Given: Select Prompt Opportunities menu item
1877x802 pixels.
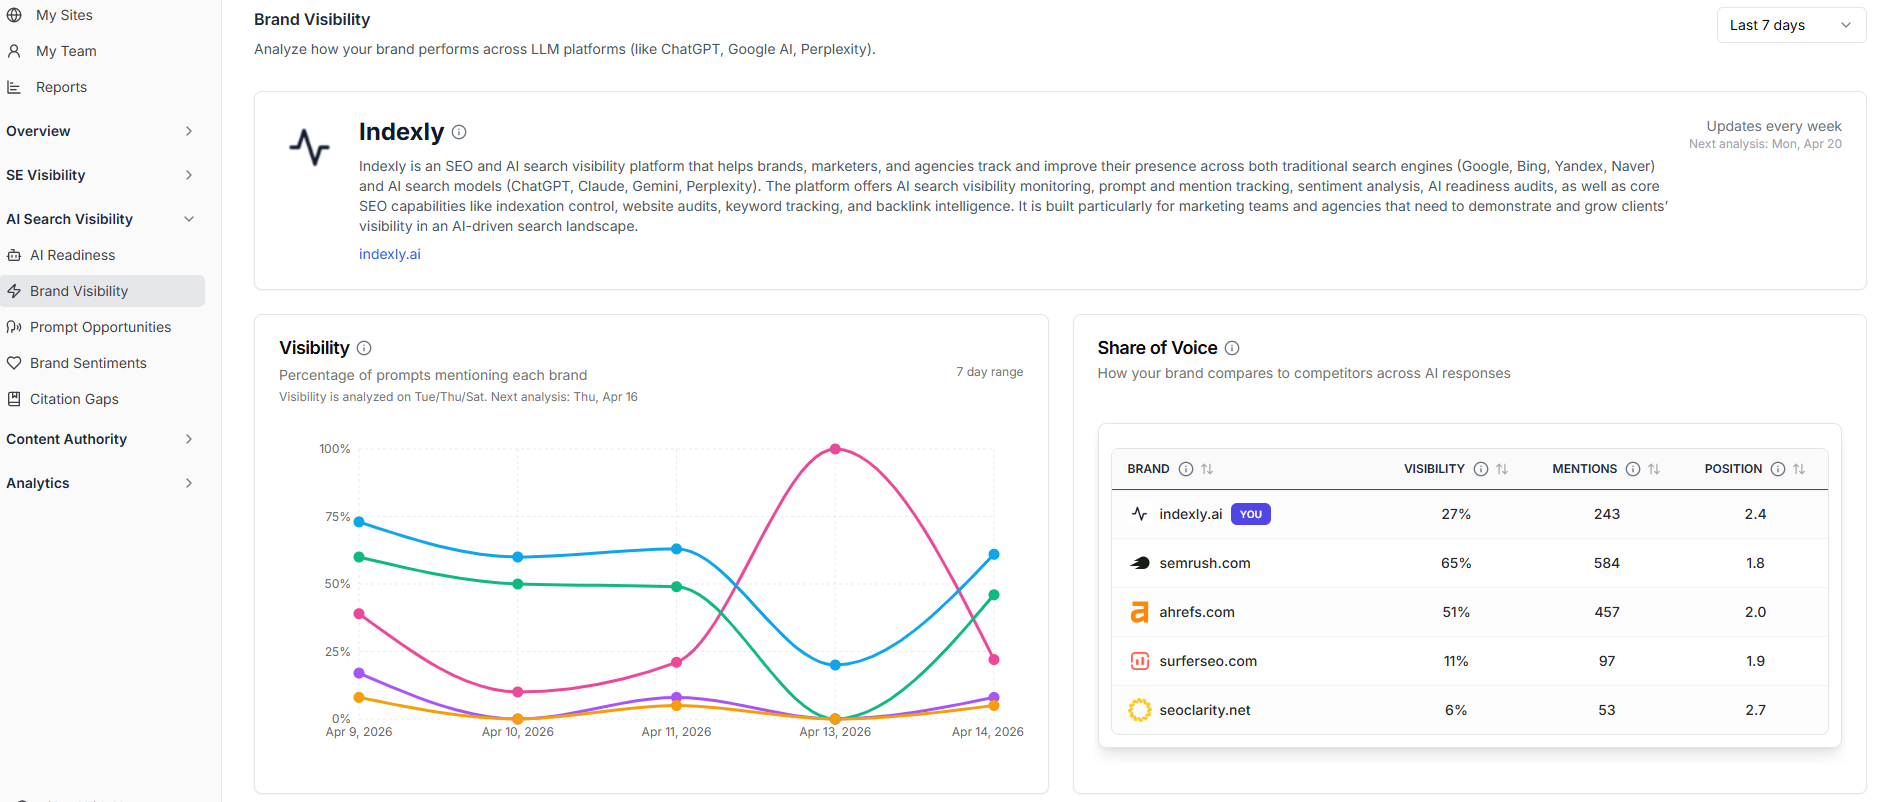Looking at the screenshot, I should (100, 327).
